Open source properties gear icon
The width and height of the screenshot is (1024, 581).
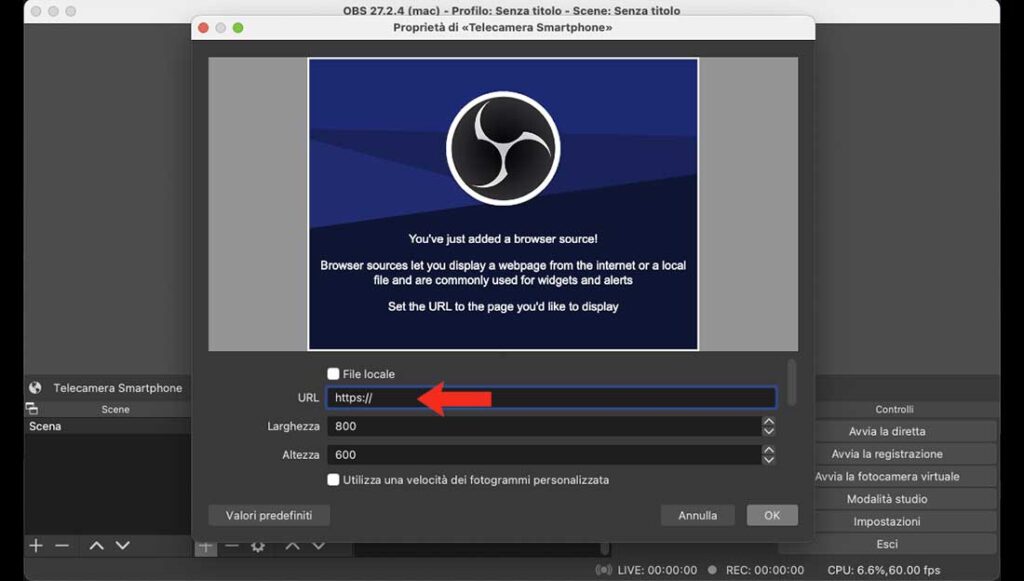pyautogui.click(x=258, y=546)
